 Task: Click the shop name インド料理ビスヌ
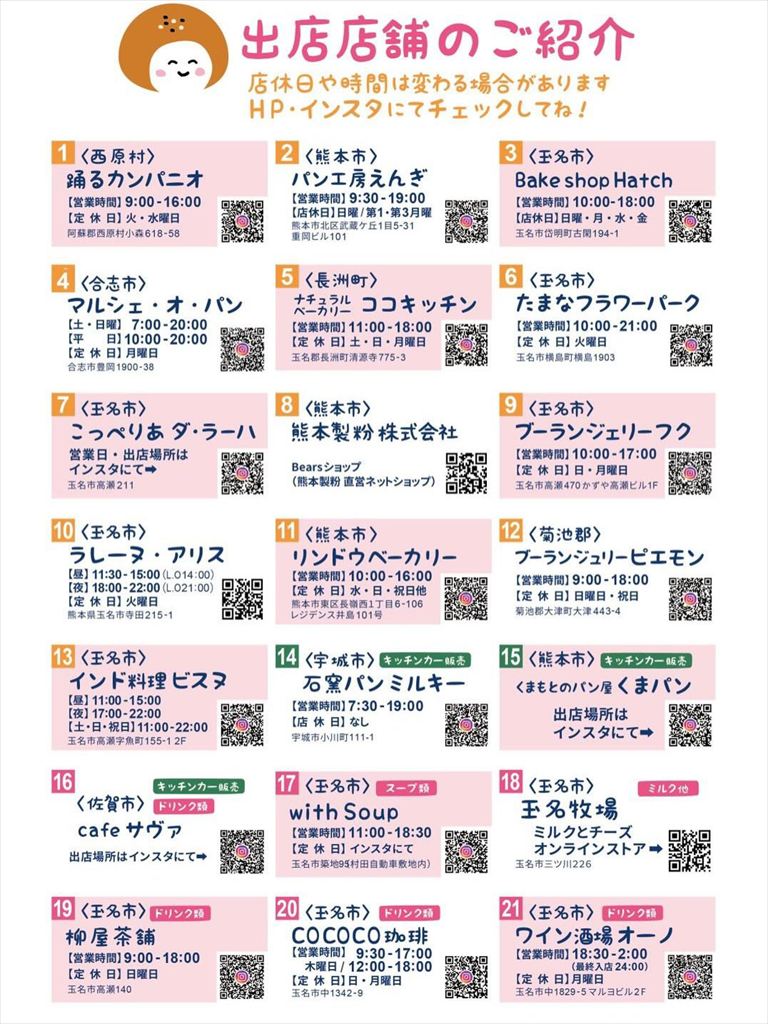pyautogui.click(x=148, y=680)
